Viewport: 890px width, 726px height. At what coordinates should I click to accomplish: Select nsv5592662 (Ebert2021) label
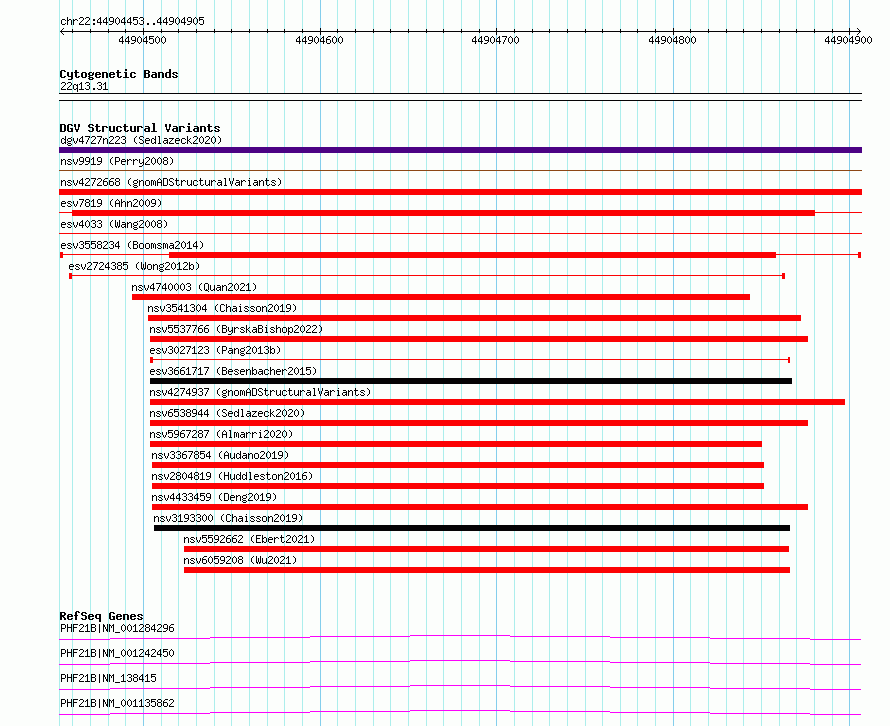(249, 539)
